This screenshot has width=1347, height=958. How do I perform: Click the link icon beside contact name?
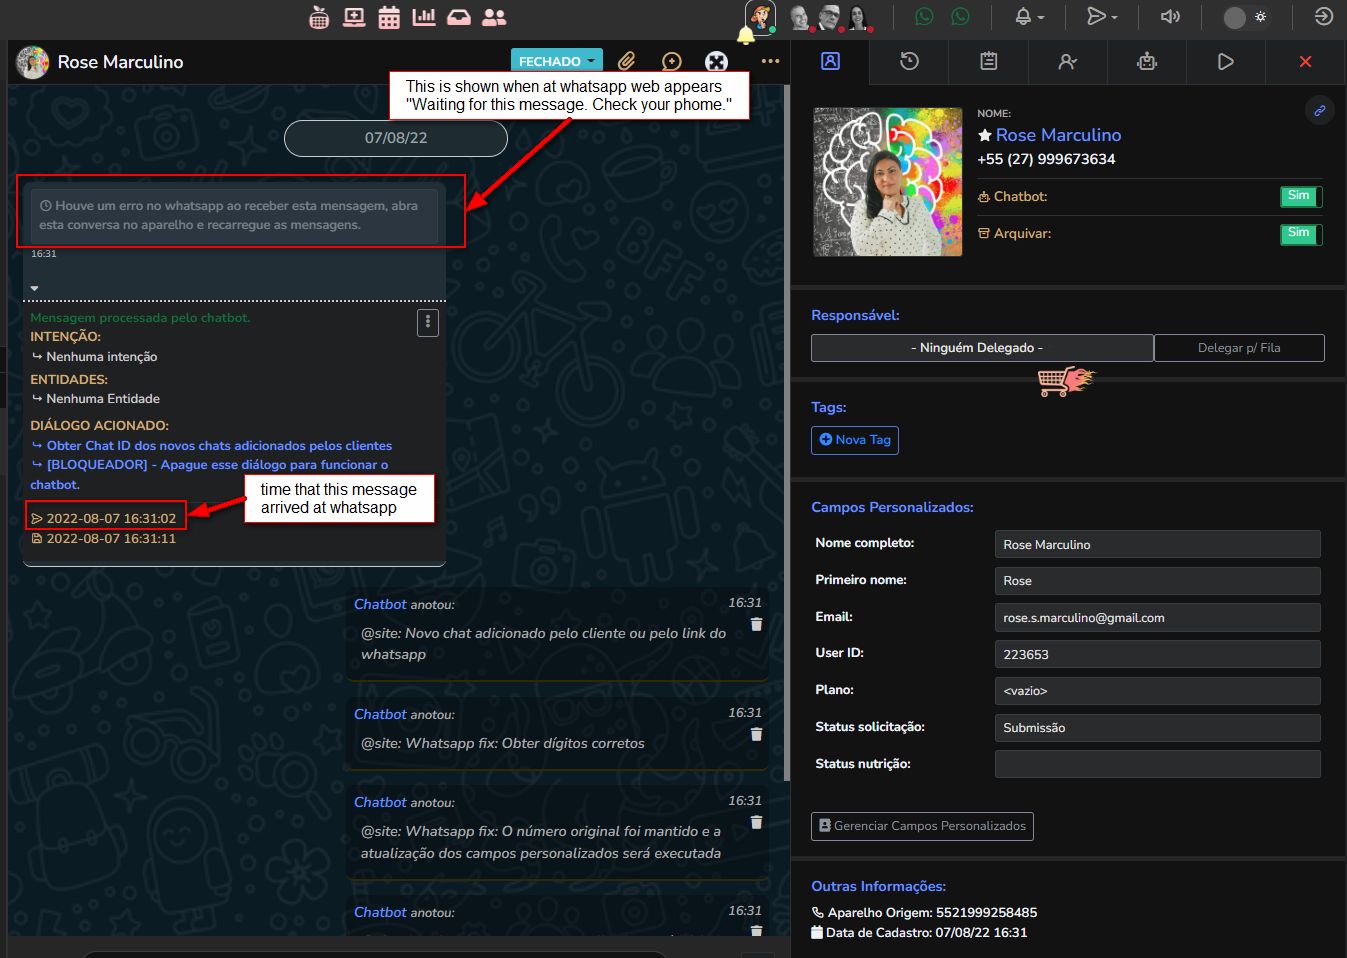[1319, 111]
